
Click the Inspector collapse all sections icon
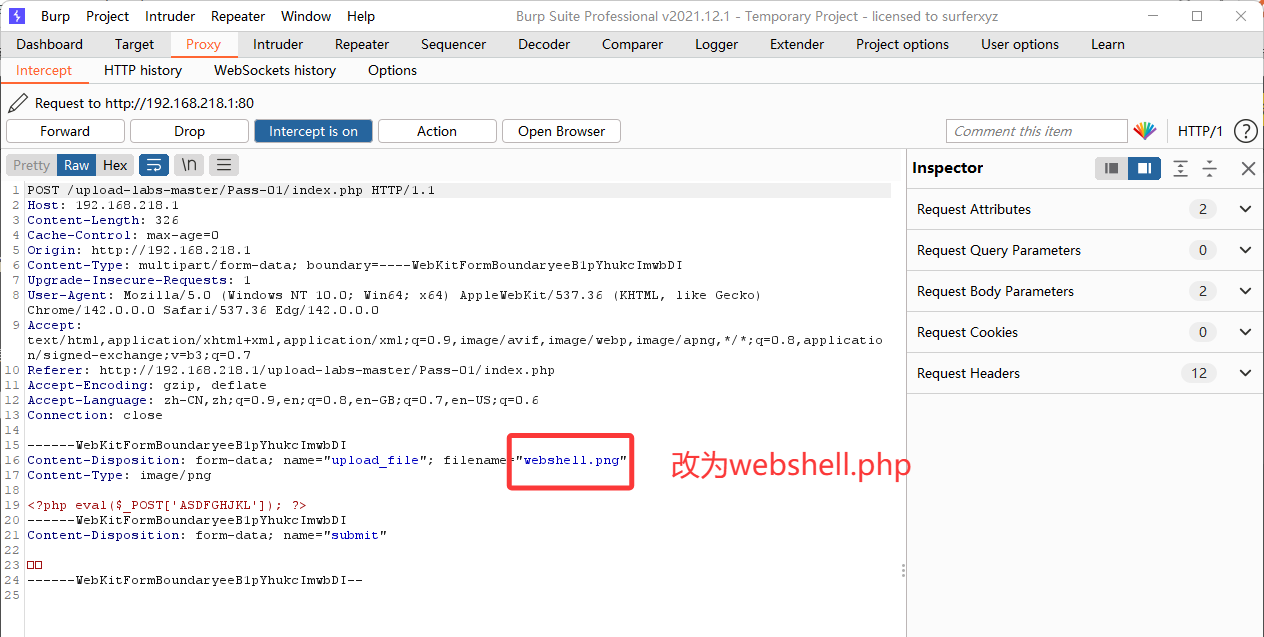pyautogui.click(x=1210, y=168)
